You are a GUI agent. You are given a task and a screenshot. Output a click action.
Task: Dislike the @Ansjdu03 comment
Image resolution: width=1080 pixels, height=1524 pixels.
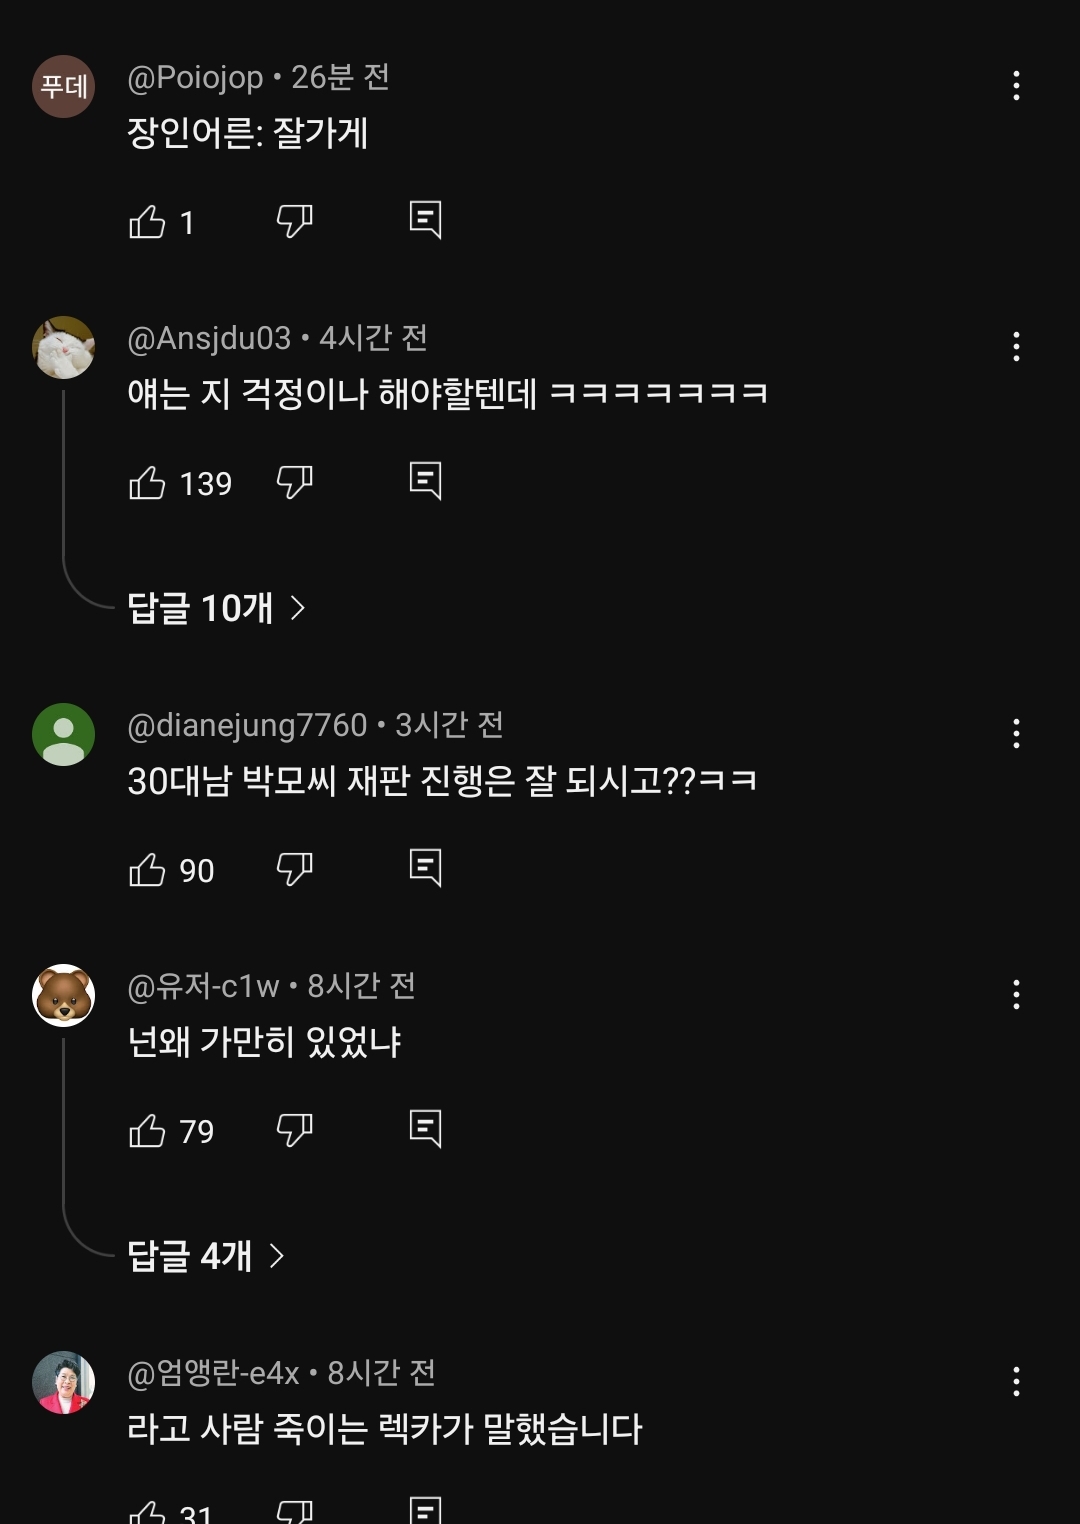tap(294, 482)
